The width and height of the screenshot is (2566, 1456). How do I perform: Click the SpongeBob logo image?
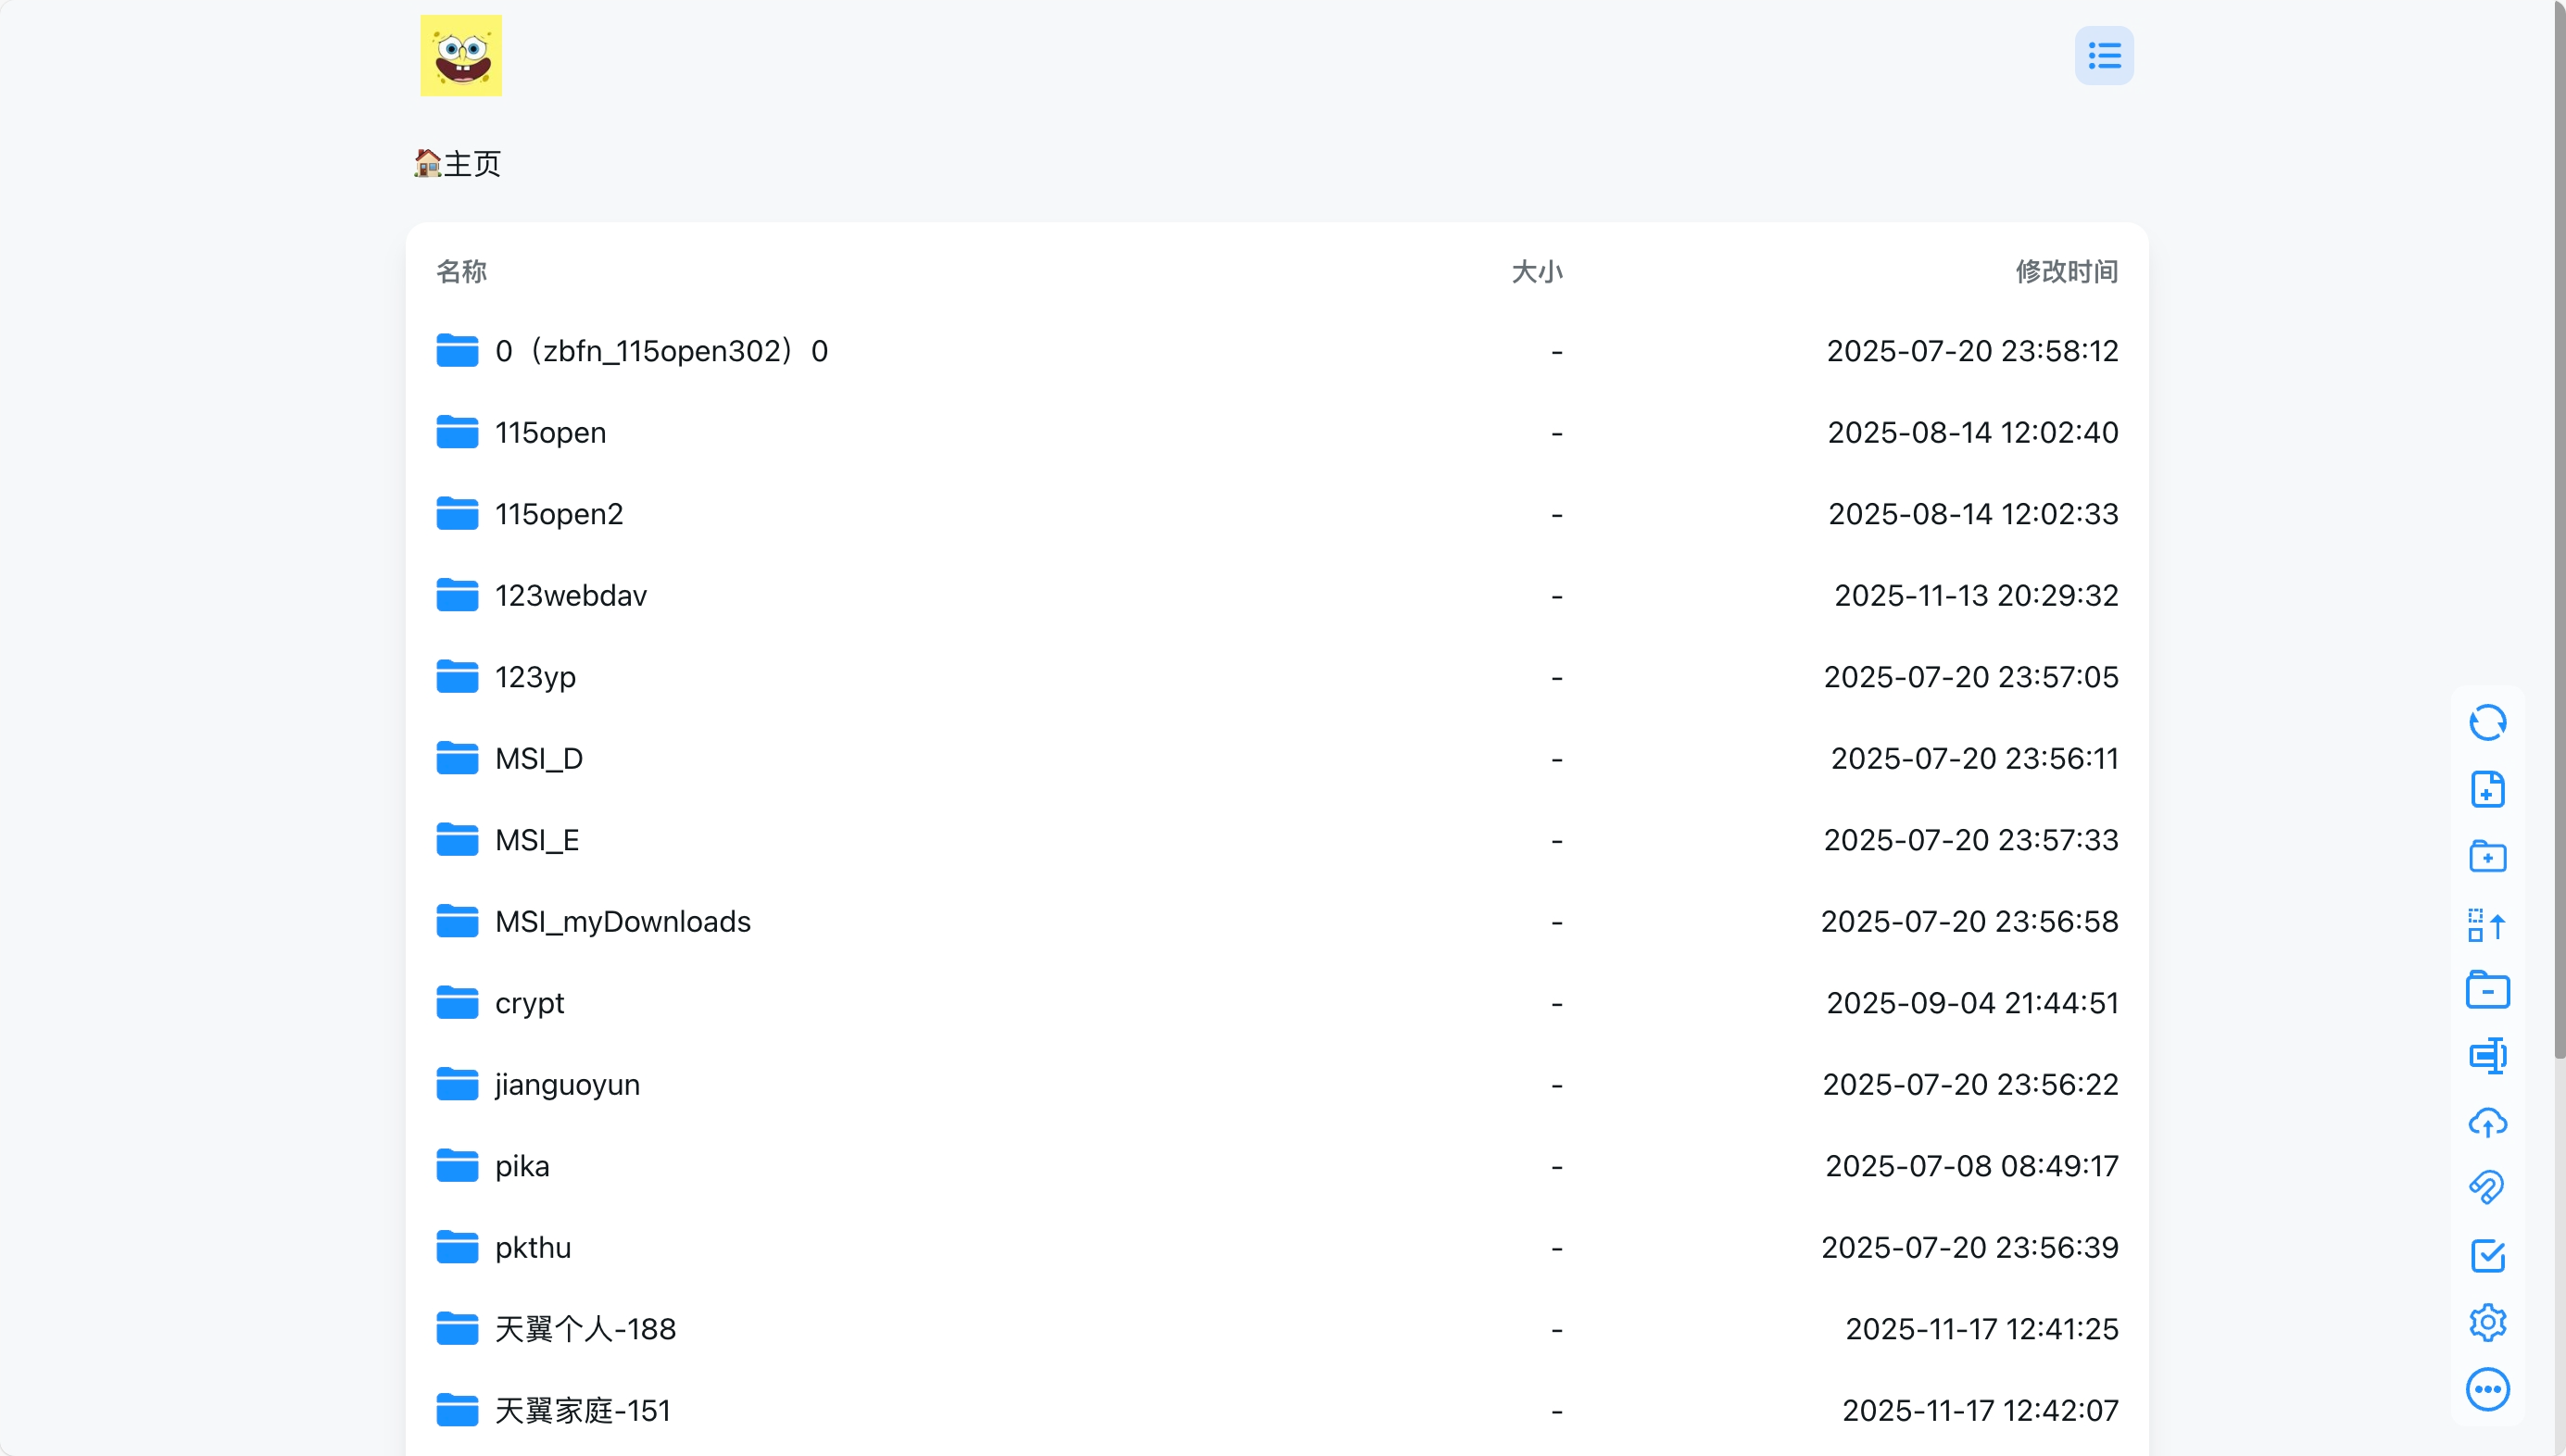pyautogui.click(x=461, y=56)
